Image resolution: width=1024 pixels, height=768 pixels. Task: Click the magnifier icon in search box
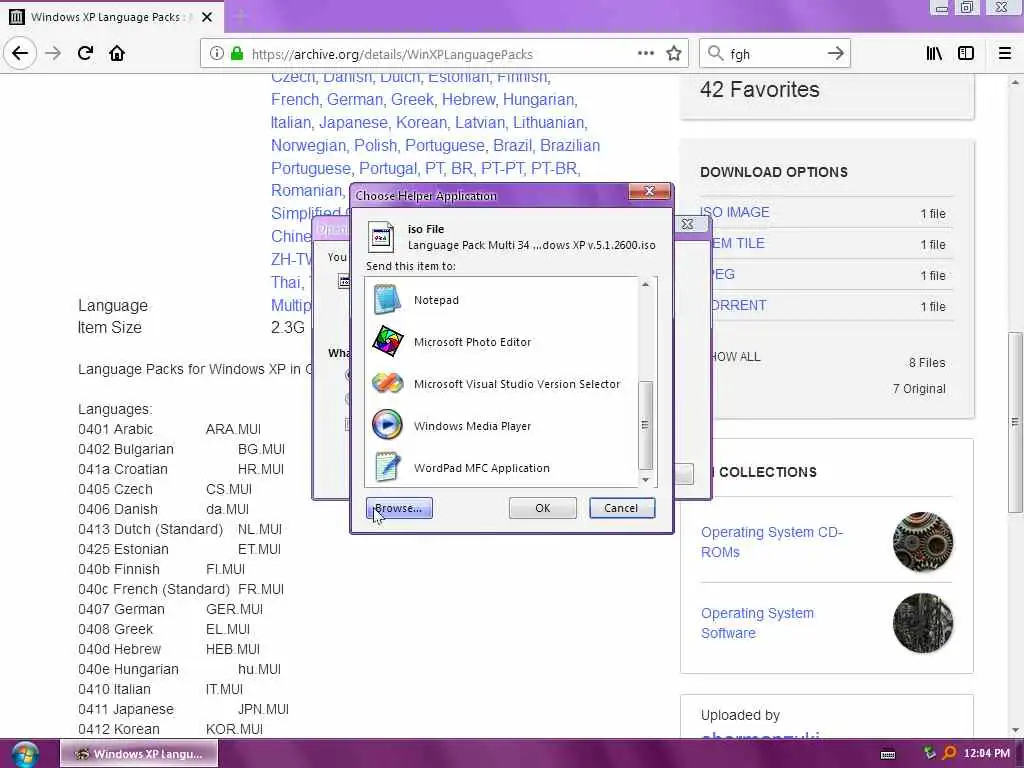click(x=715, y=53)
